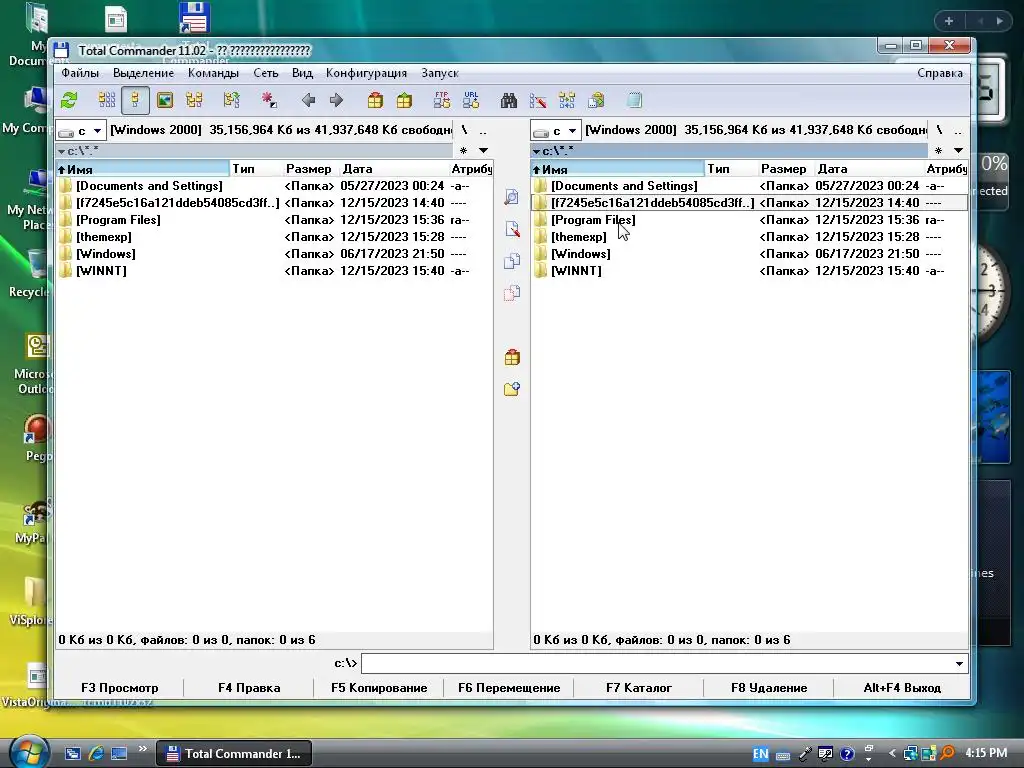Go back with the left arrow toolbar icon
1024x768 pixels.
coord(308,100)
